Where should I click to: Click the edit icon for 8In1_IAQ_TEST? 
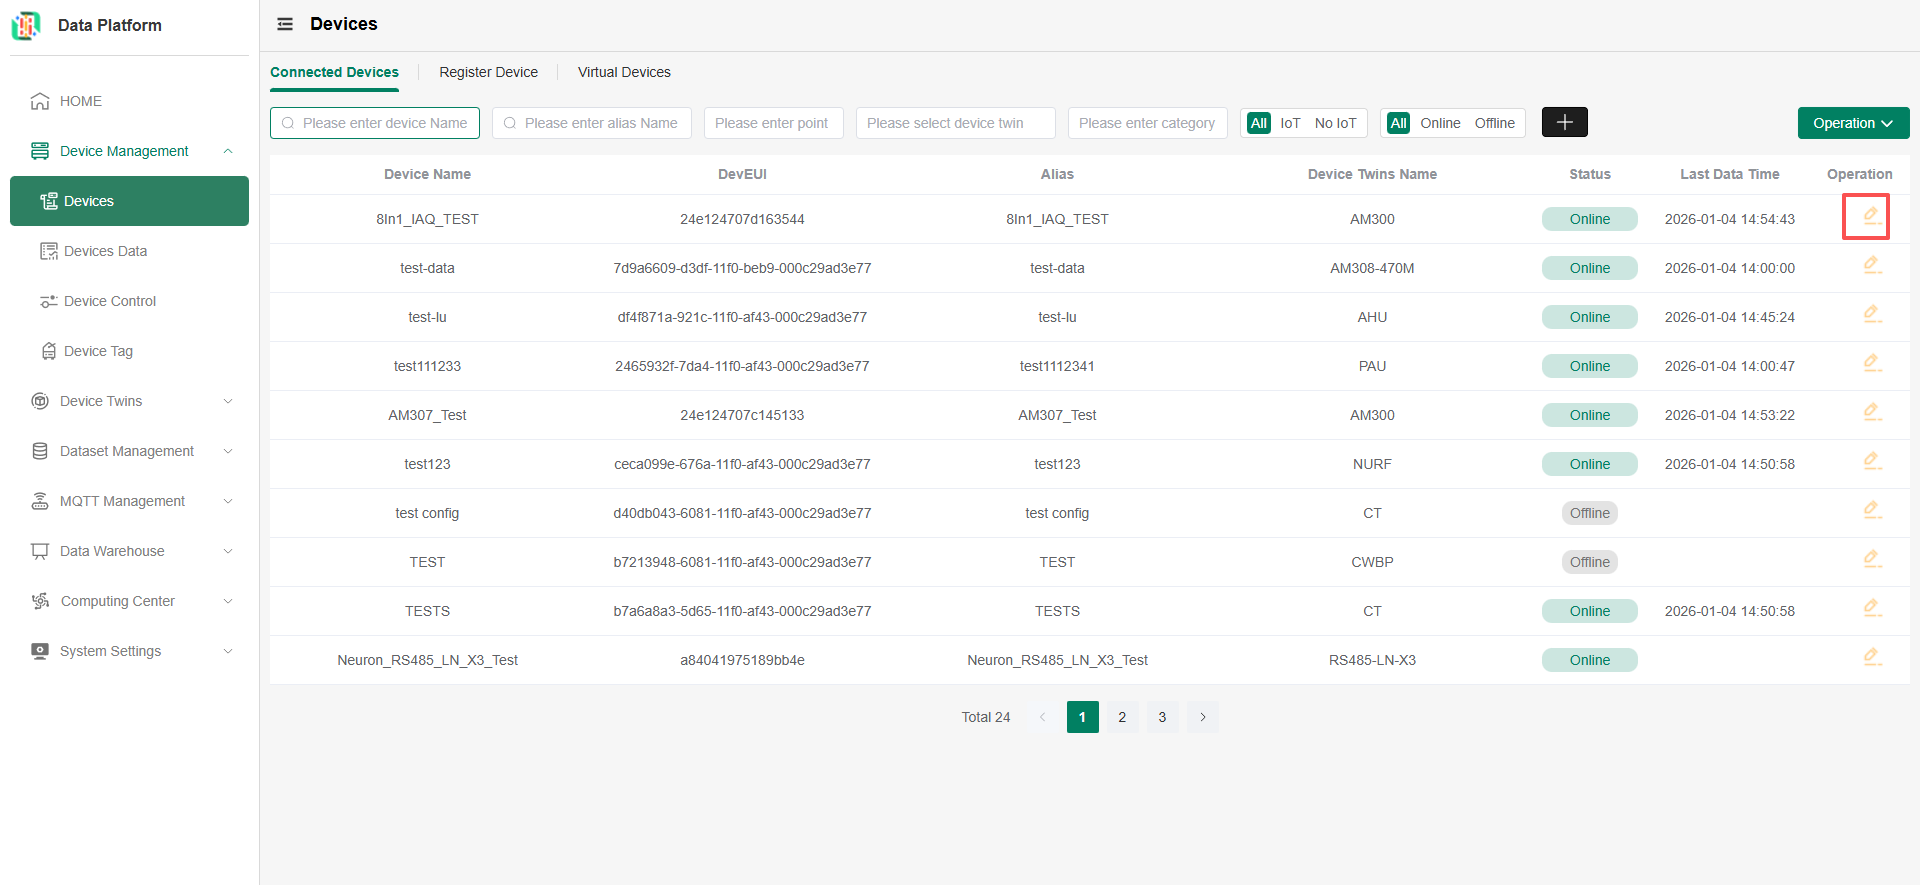tap(1871, 217)
